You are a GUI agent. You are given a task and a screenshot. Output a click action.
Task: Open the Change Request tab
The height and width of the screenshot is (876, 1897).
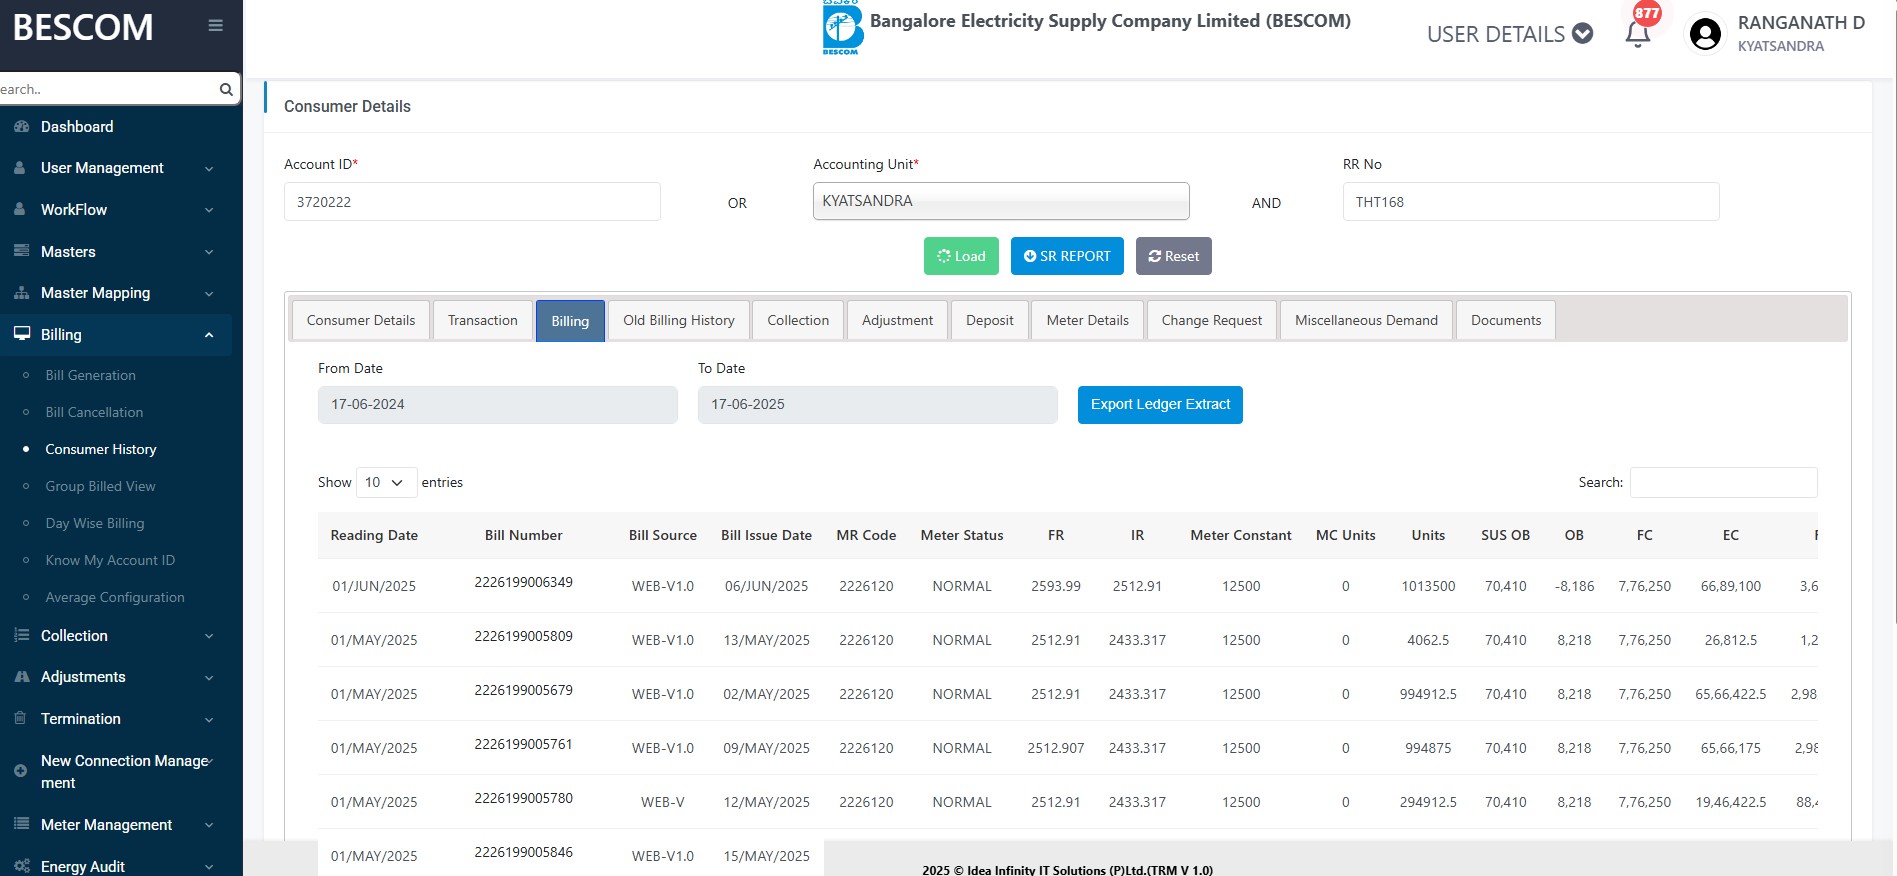tap(1212, 320)
